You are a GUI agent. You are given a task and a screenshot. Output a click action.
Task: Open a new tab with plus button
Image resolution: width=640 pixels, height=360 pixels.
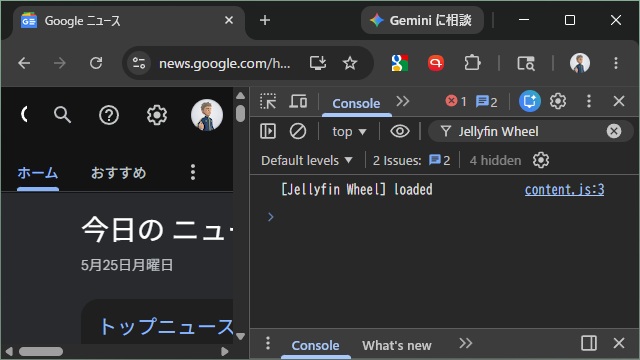coord(265,20)
